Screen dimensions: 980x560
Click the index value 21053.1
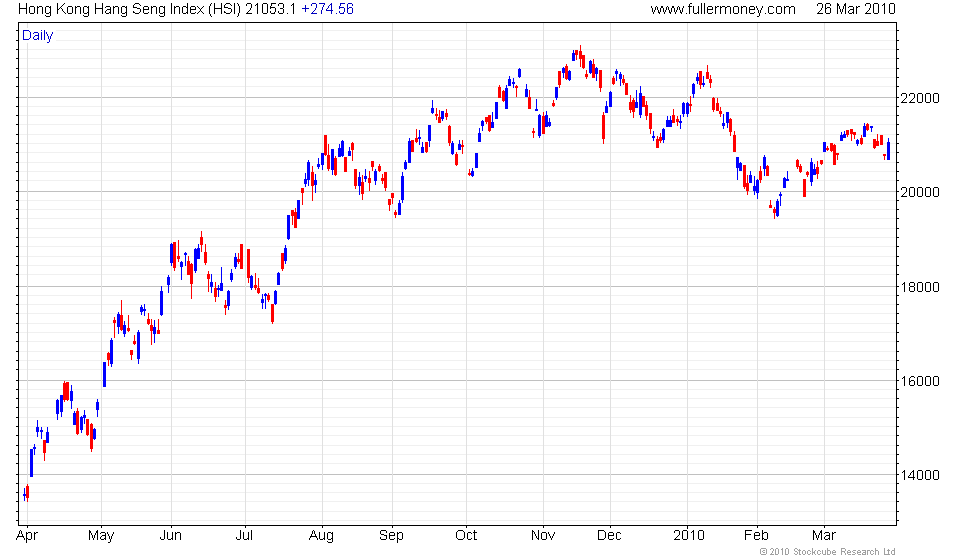(271, 9)
